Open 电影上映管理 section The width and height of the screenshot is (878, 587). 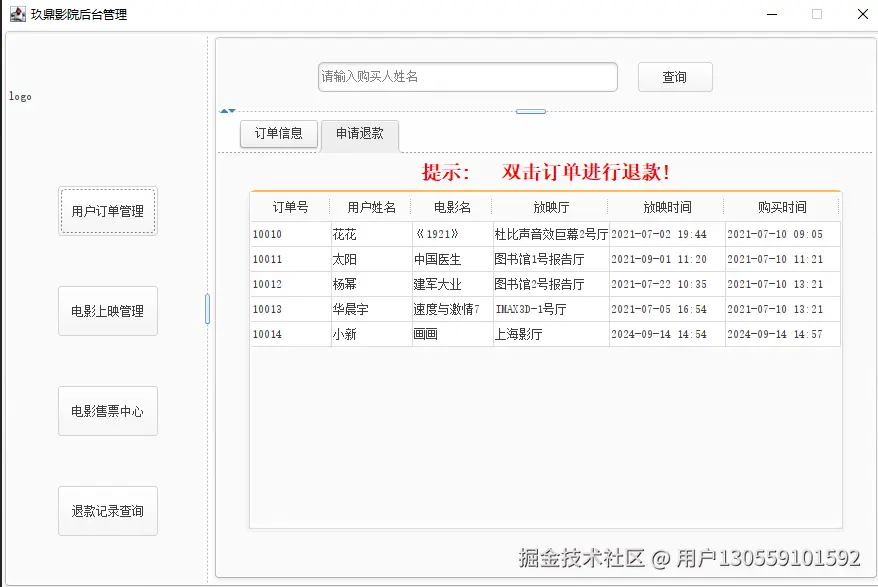coord(108,311)
